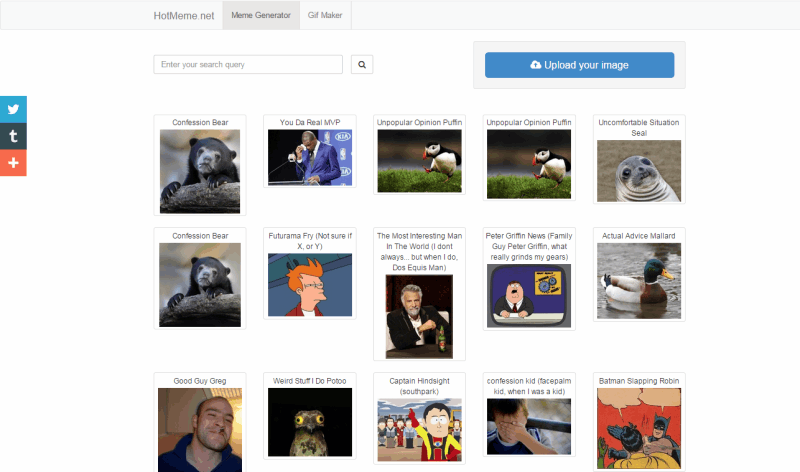Share the page via the Tumblr icon

point(13,136)
